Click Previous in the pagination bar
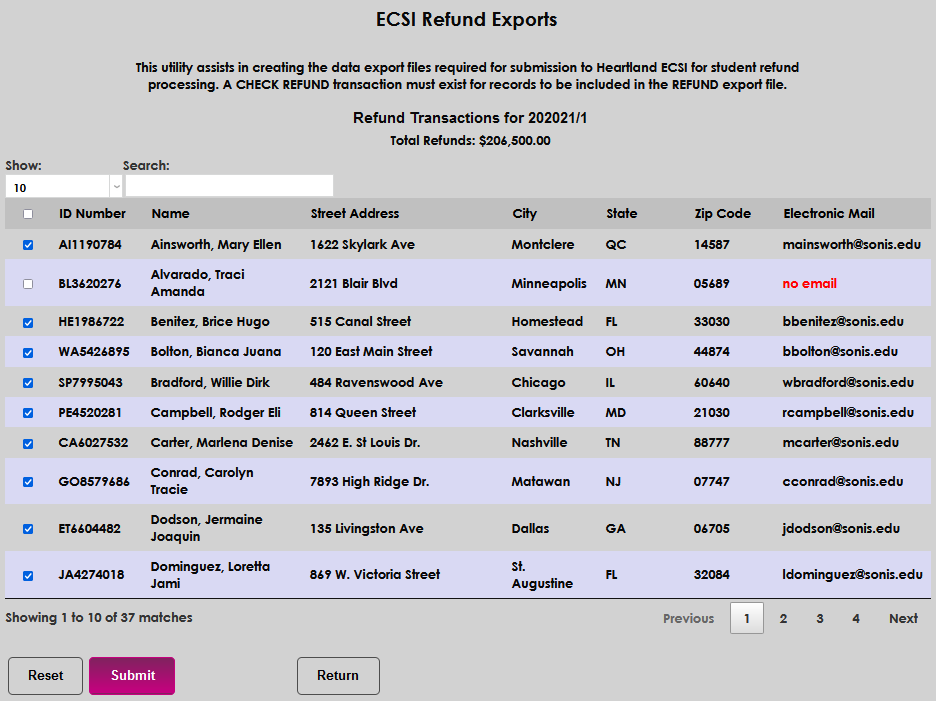The width and height of the screenshot is (936, 701). coord(688,618)
